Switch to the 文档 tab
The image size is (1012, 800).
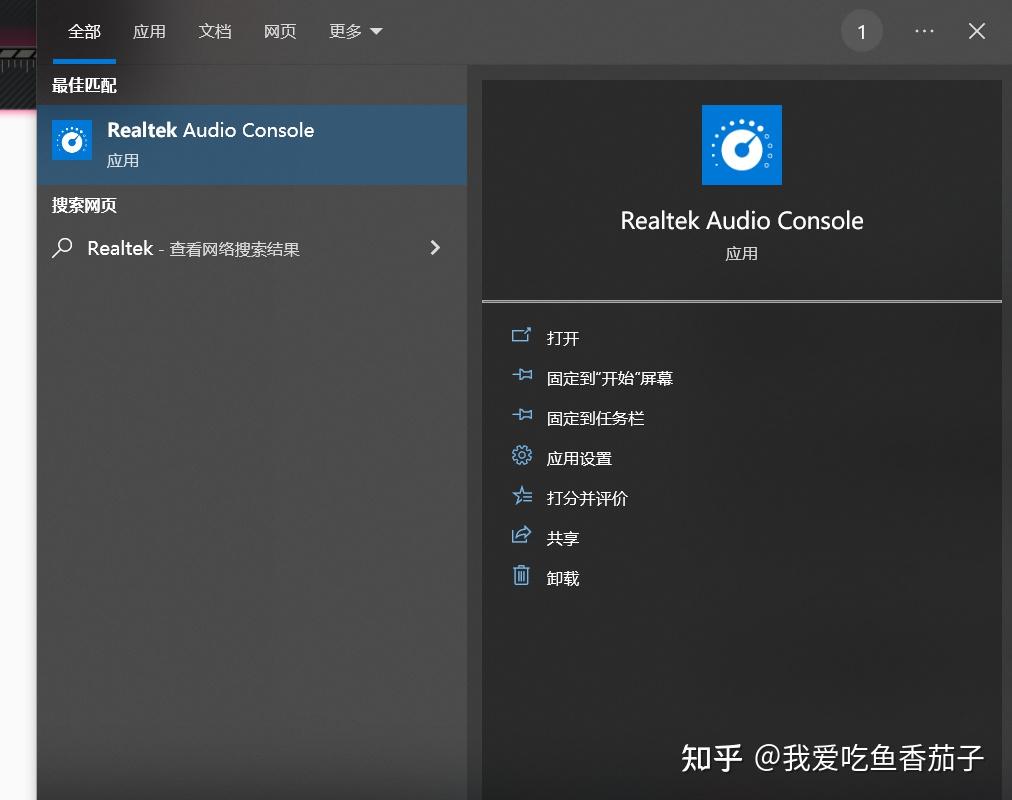215,31
